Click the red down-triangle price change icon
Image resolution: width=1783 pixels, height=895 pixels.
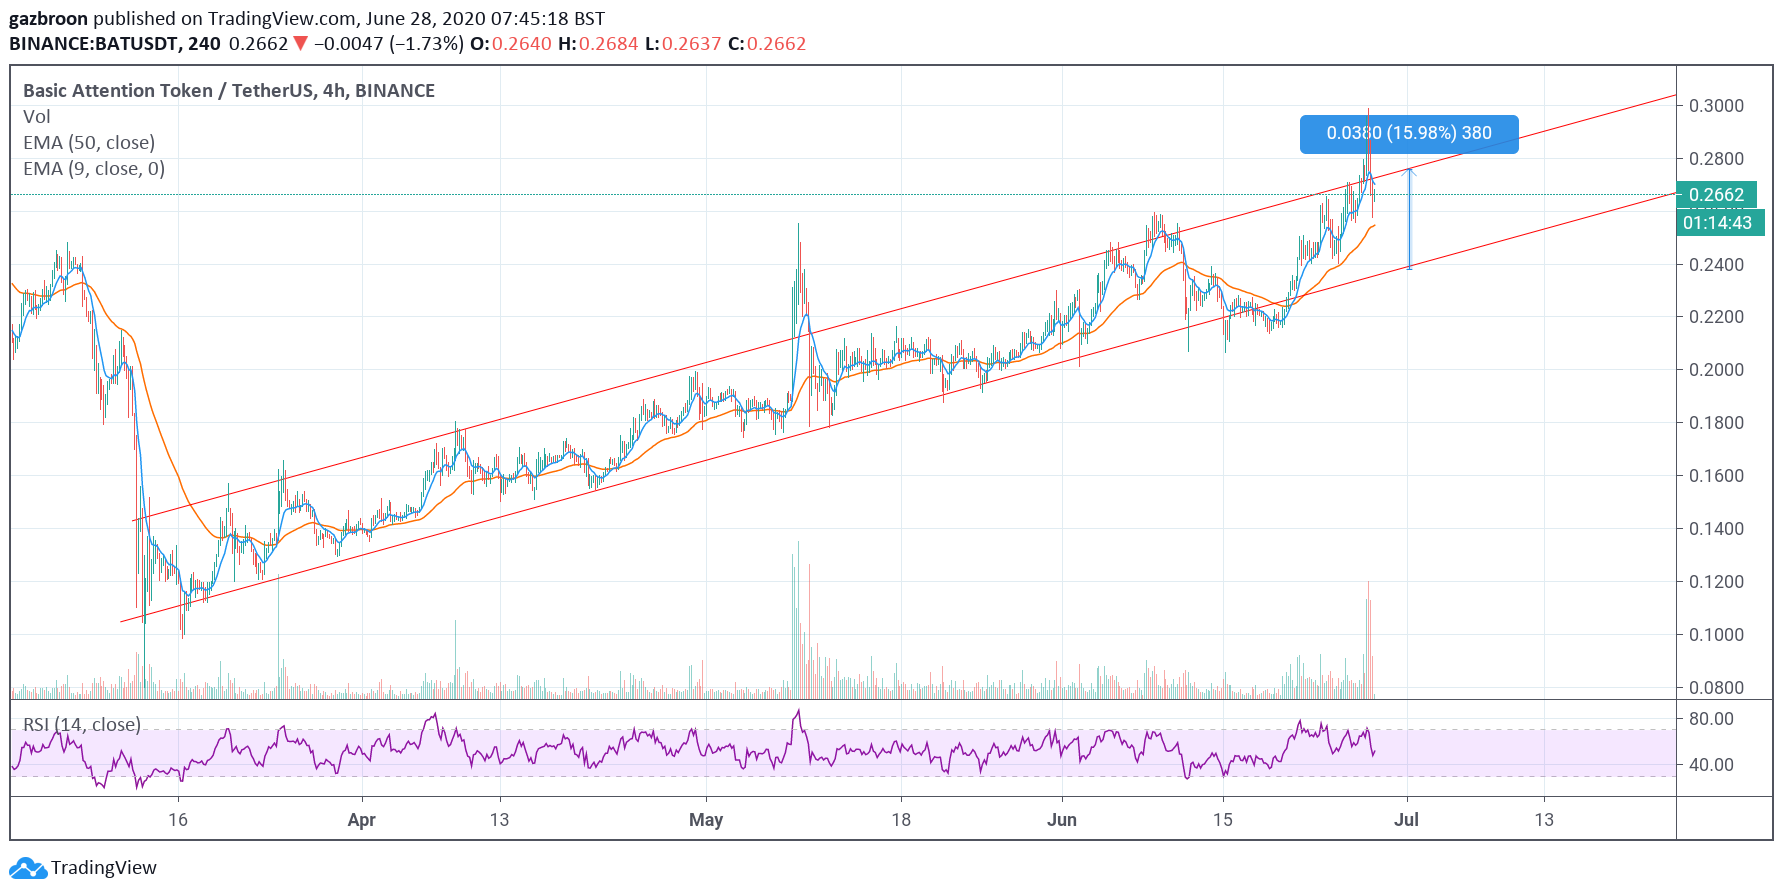click(300, 43)
